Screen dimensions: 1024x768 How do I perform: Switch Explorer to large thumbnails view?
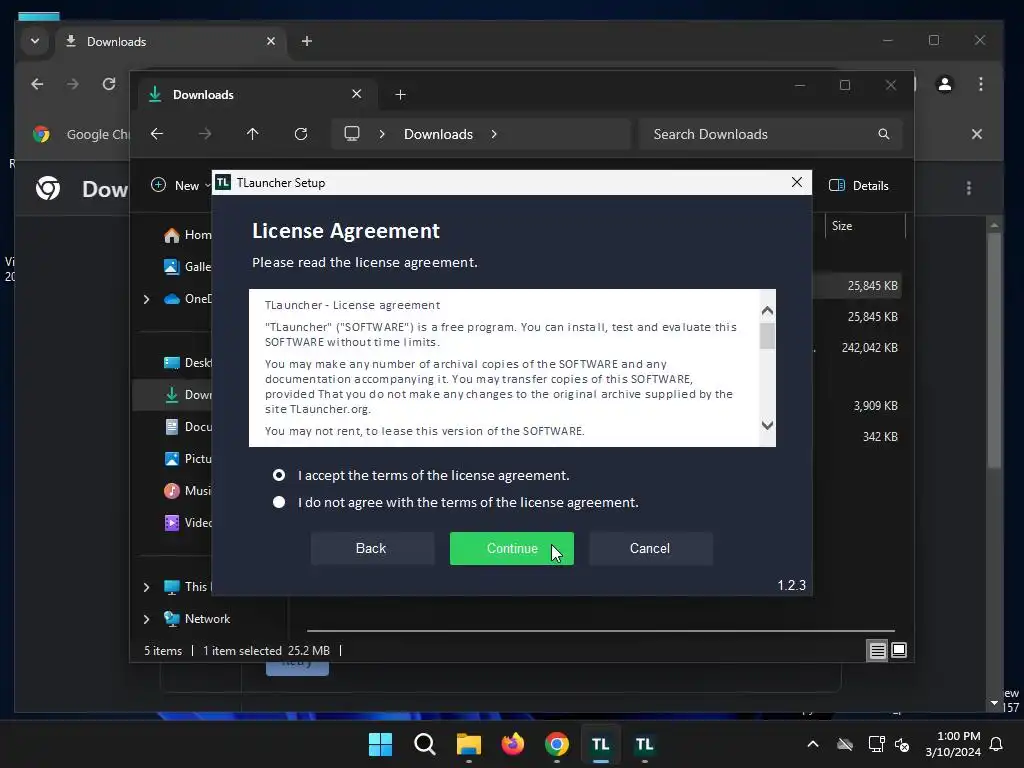(x=899, y=650)
